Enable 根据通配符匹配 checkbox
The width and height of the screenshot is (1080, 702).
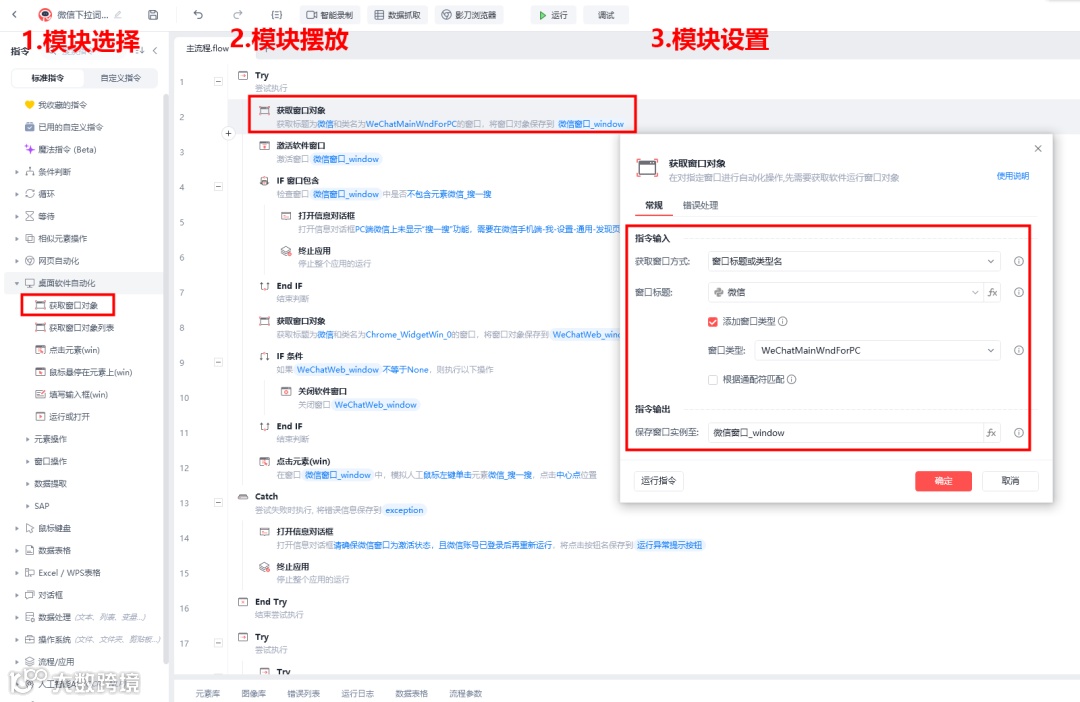click(x=713, y=379)
